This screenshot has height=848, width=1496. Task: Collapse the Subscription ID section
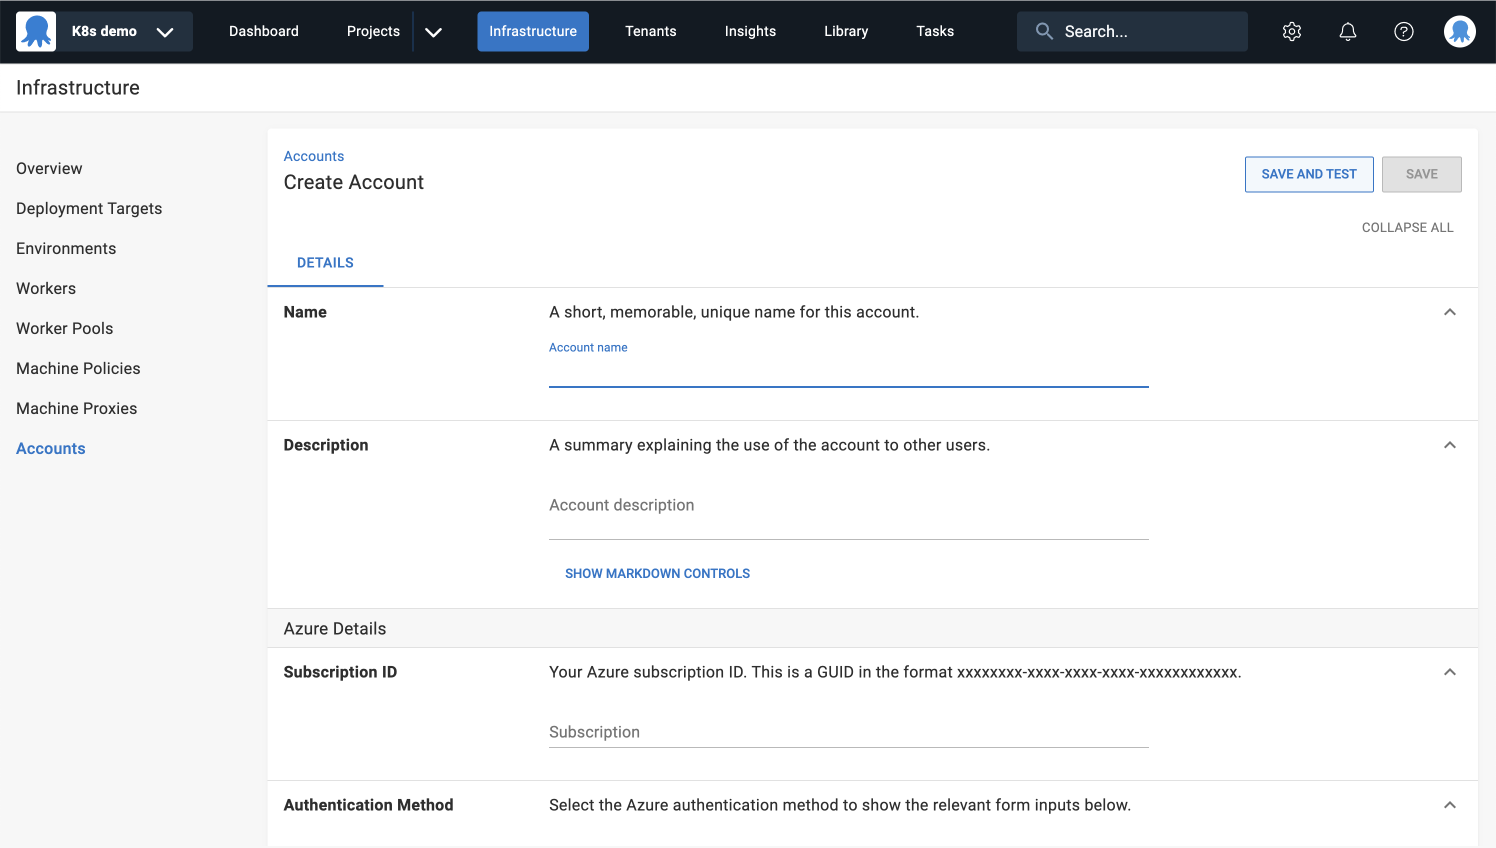pyautogui.click(x=1449, y=672)
